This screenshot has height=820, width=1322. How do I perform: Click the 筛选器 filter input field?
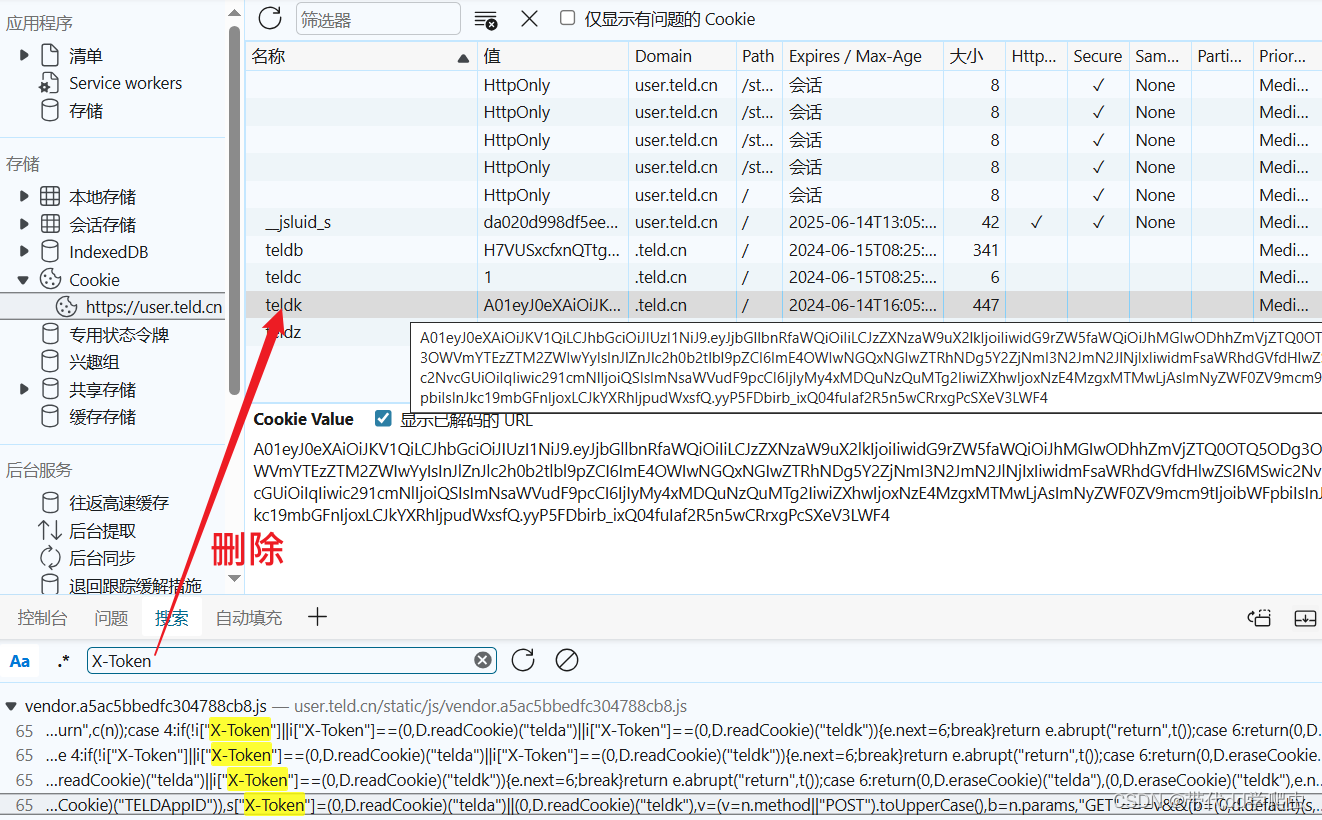(378, 19)
